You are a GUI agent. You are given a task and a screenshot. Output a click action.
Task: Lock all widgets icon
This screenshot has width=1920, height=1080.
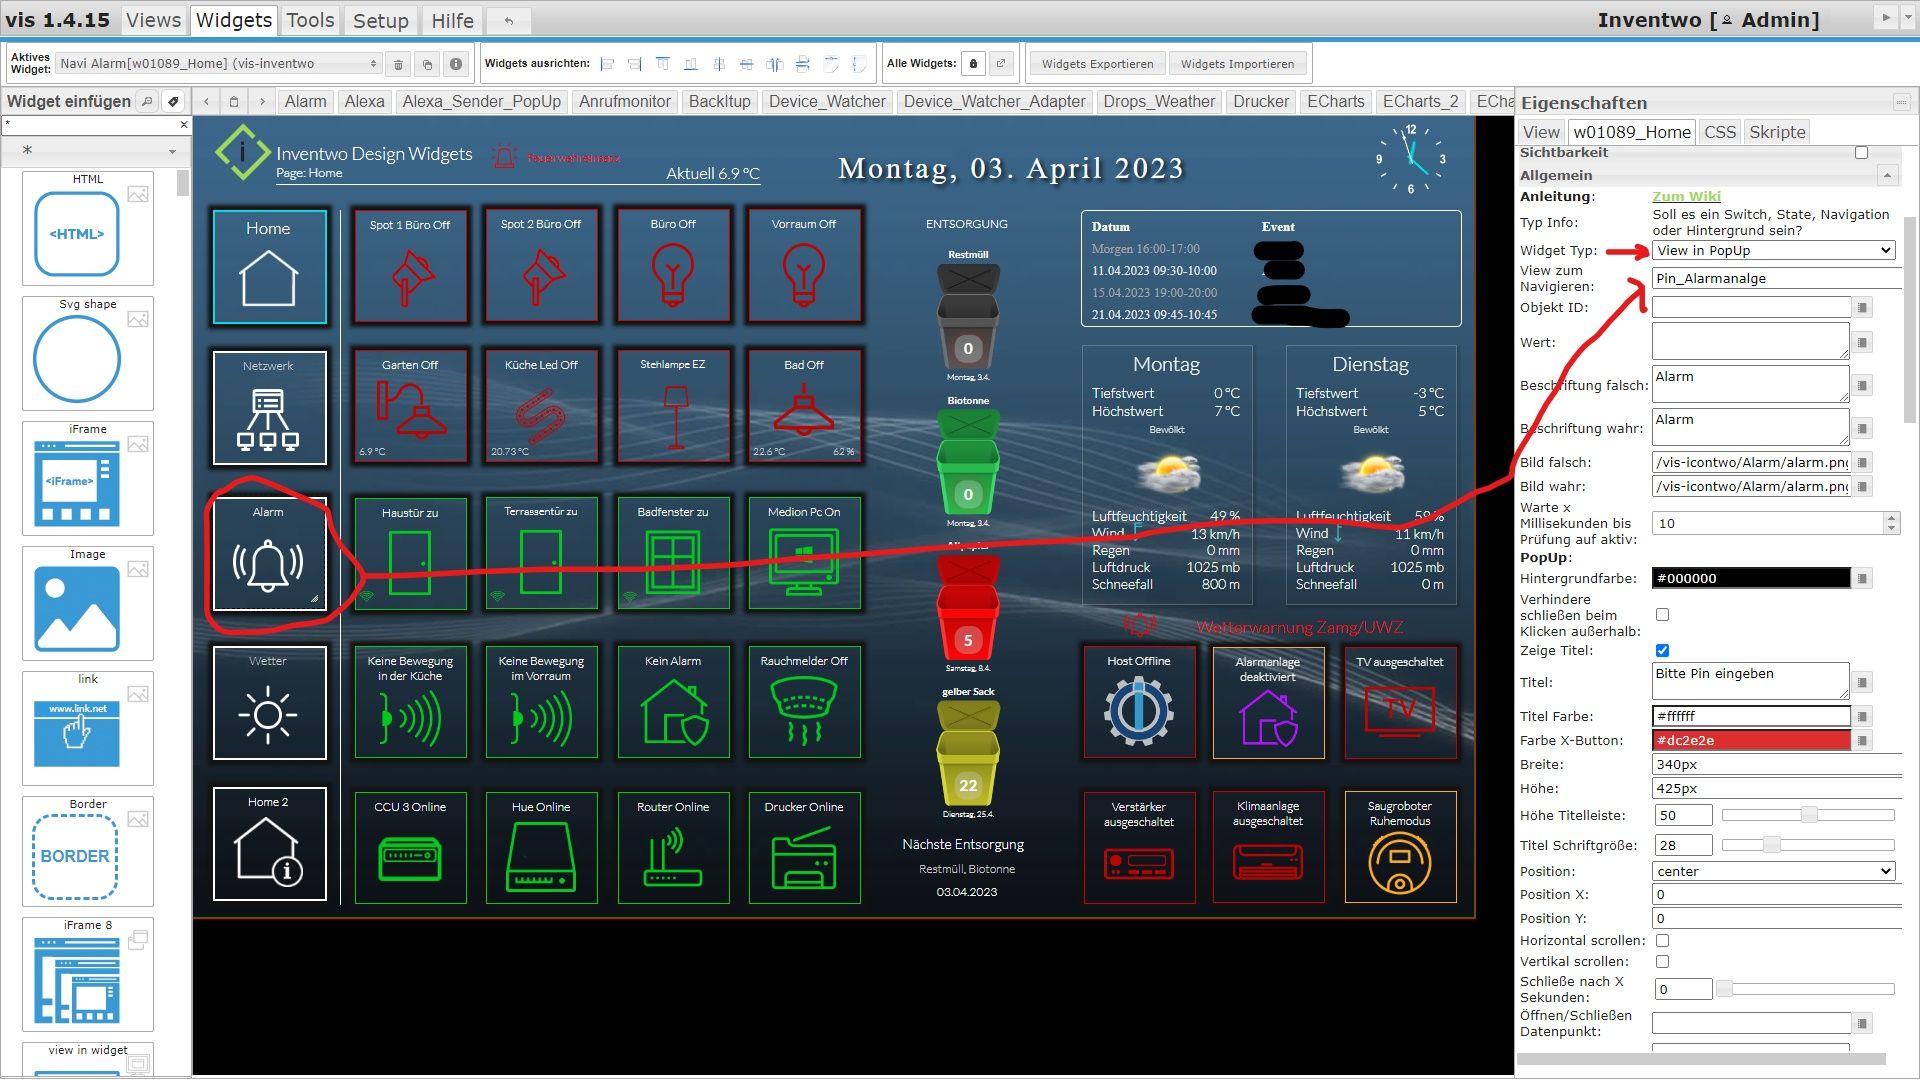[x=973, y=64]
